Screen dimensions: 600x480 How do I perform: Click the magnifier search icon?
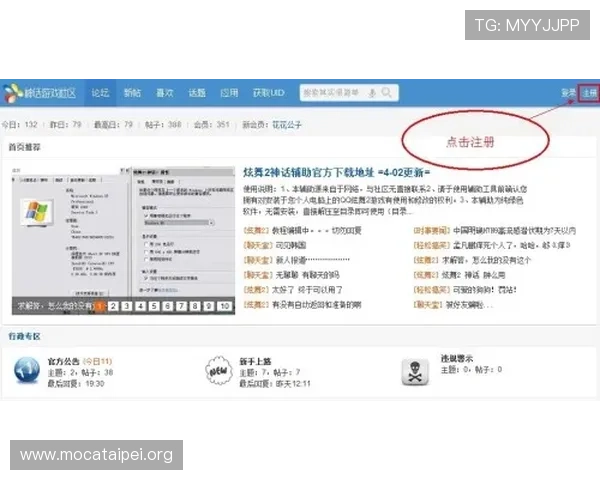click(x=387, y=92)
